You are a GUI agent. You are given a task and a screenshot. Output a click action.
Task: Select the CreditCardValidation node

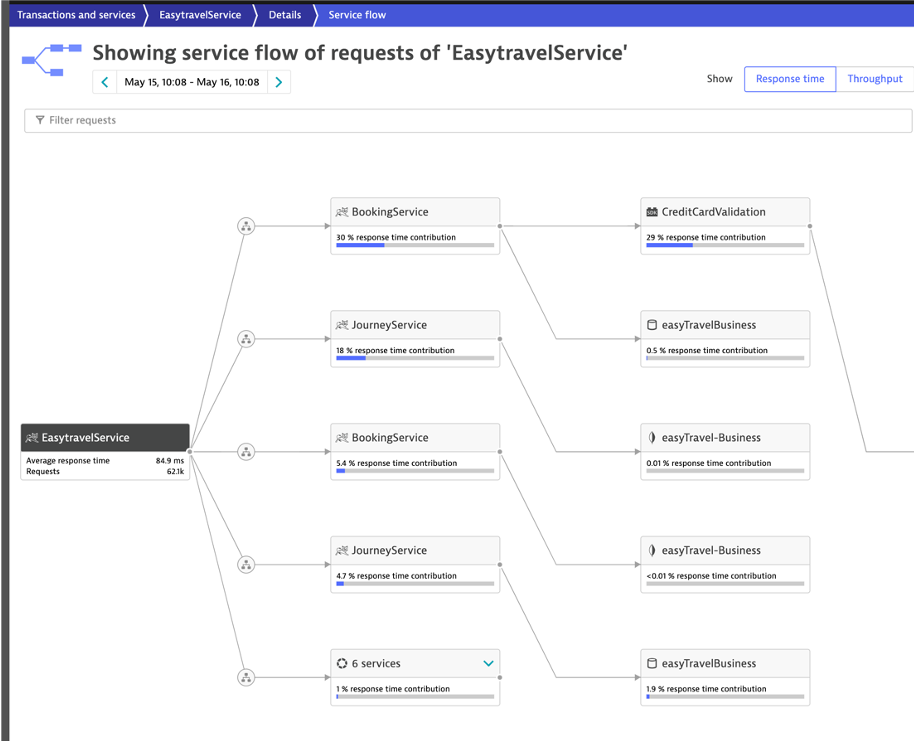[x=725, y=226]
